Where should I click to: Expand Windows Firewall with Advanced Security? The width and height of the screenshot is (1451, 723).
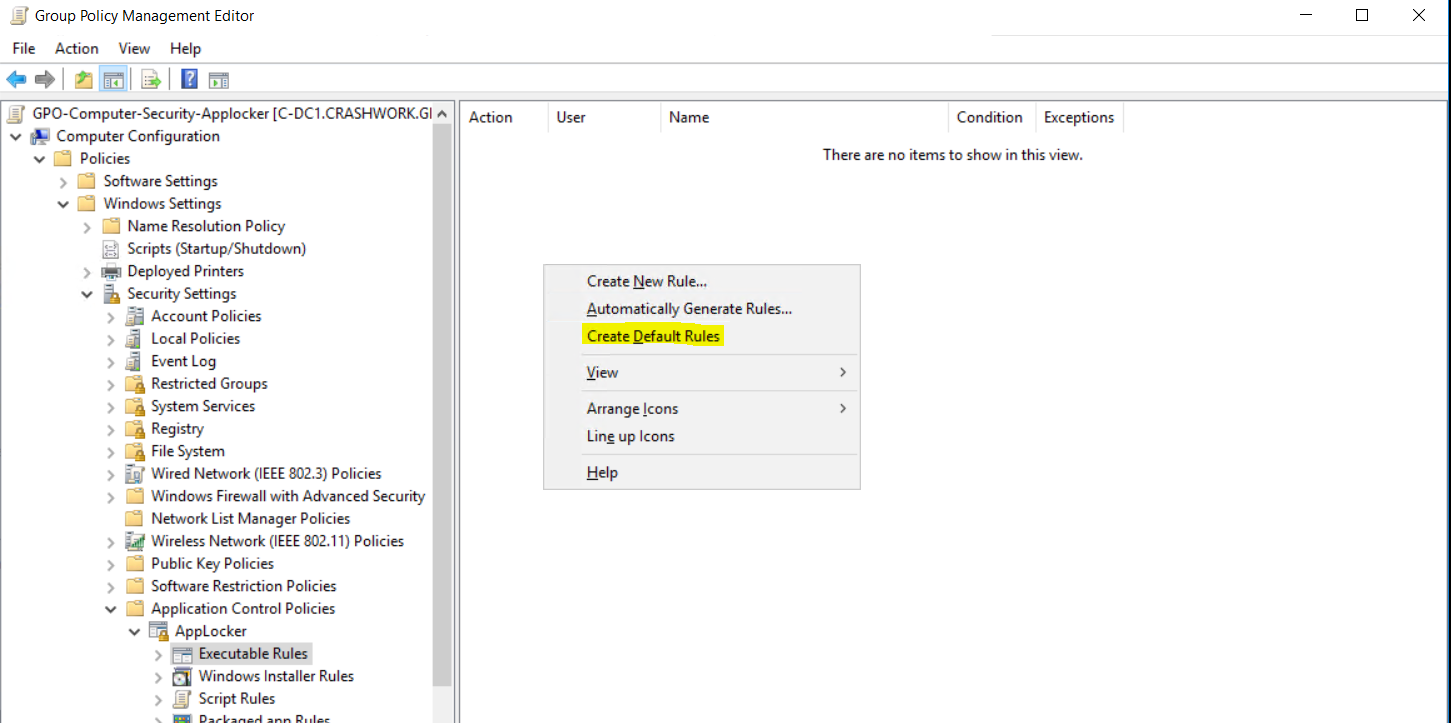pyautogui.click(x=111, y=496)
